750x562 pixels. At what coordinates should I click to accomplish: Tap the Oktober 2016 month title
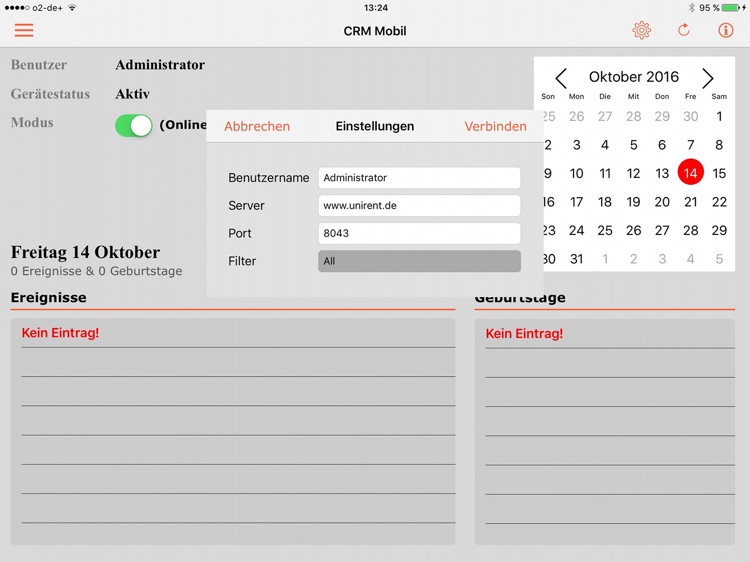[634, 77]
